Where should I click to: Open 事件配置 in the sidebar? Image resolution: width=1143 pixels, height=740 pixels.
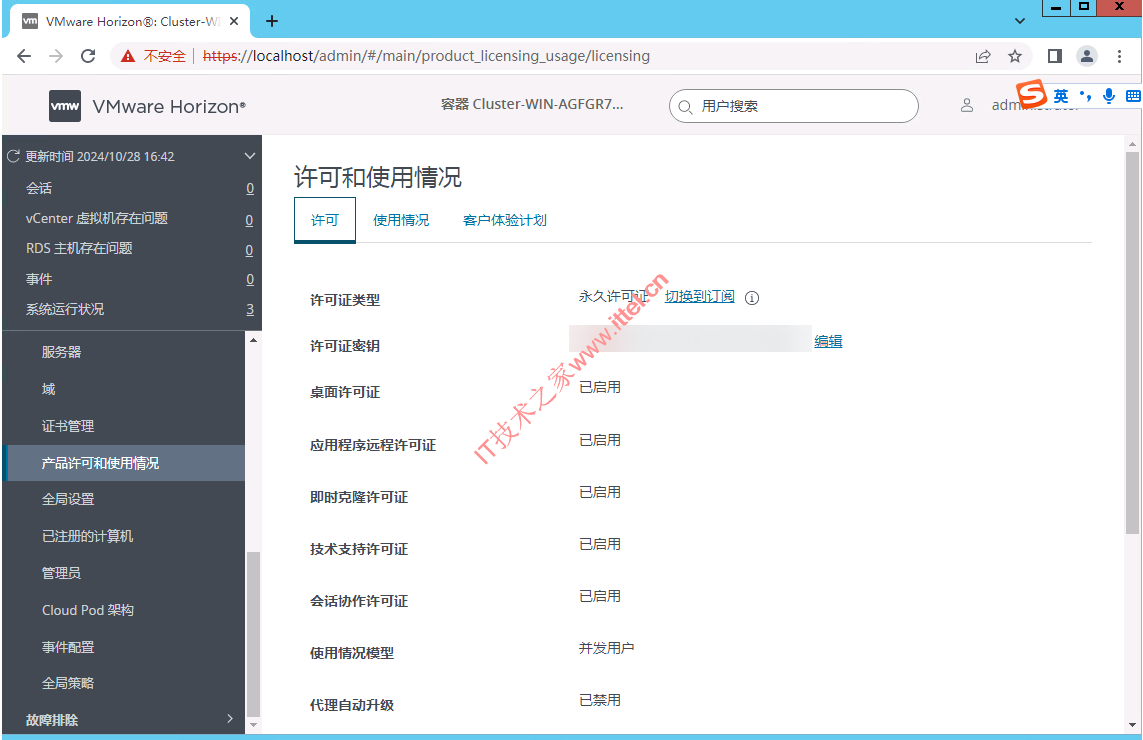tap(68, 647)
